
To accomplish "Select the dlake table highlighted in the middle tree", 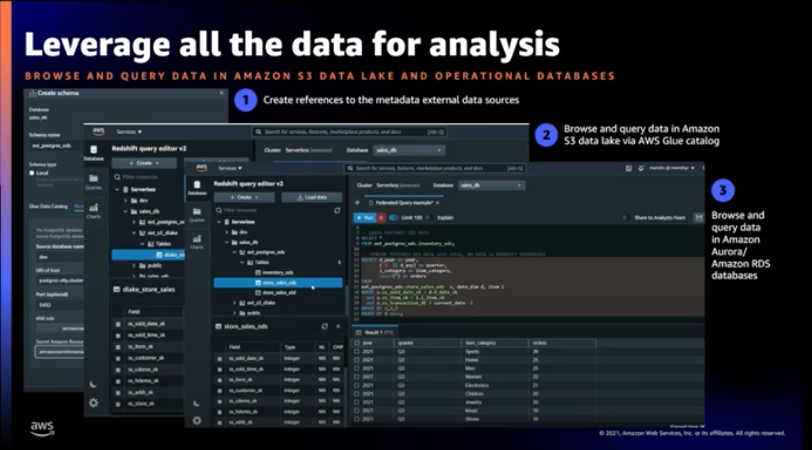I will click(x=148, y=254).
